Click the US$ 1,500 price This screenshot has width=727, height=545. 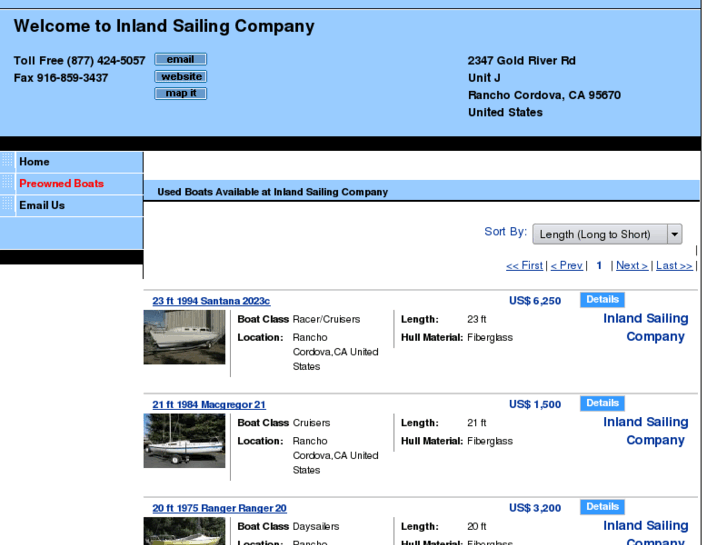(x=535, y=404)
